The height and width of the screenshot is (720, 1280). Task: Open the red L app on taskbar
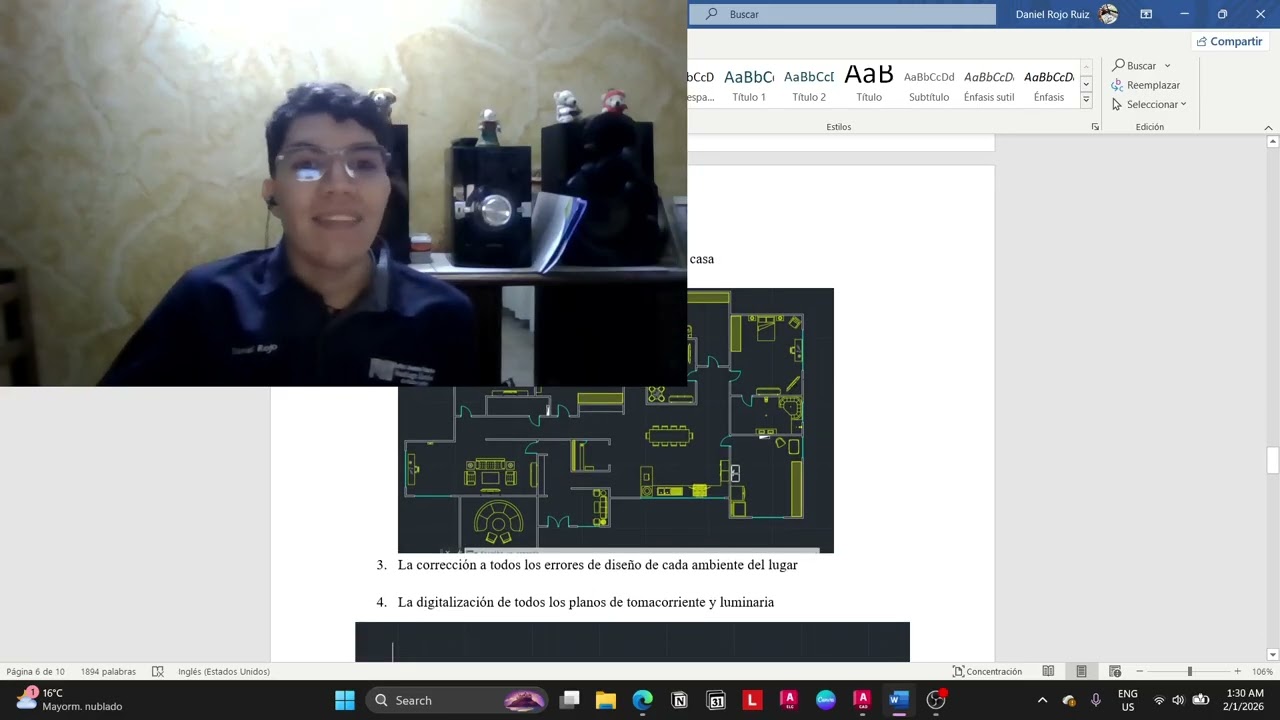tap(752, 700)
